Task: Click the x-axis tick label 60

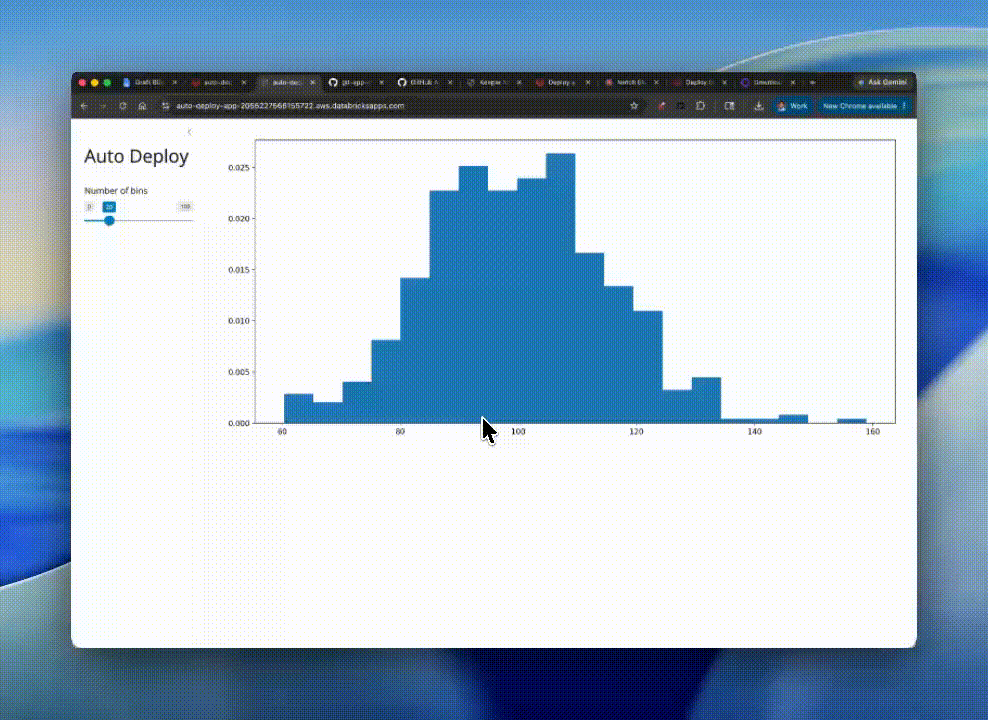Action: [282, 432]
